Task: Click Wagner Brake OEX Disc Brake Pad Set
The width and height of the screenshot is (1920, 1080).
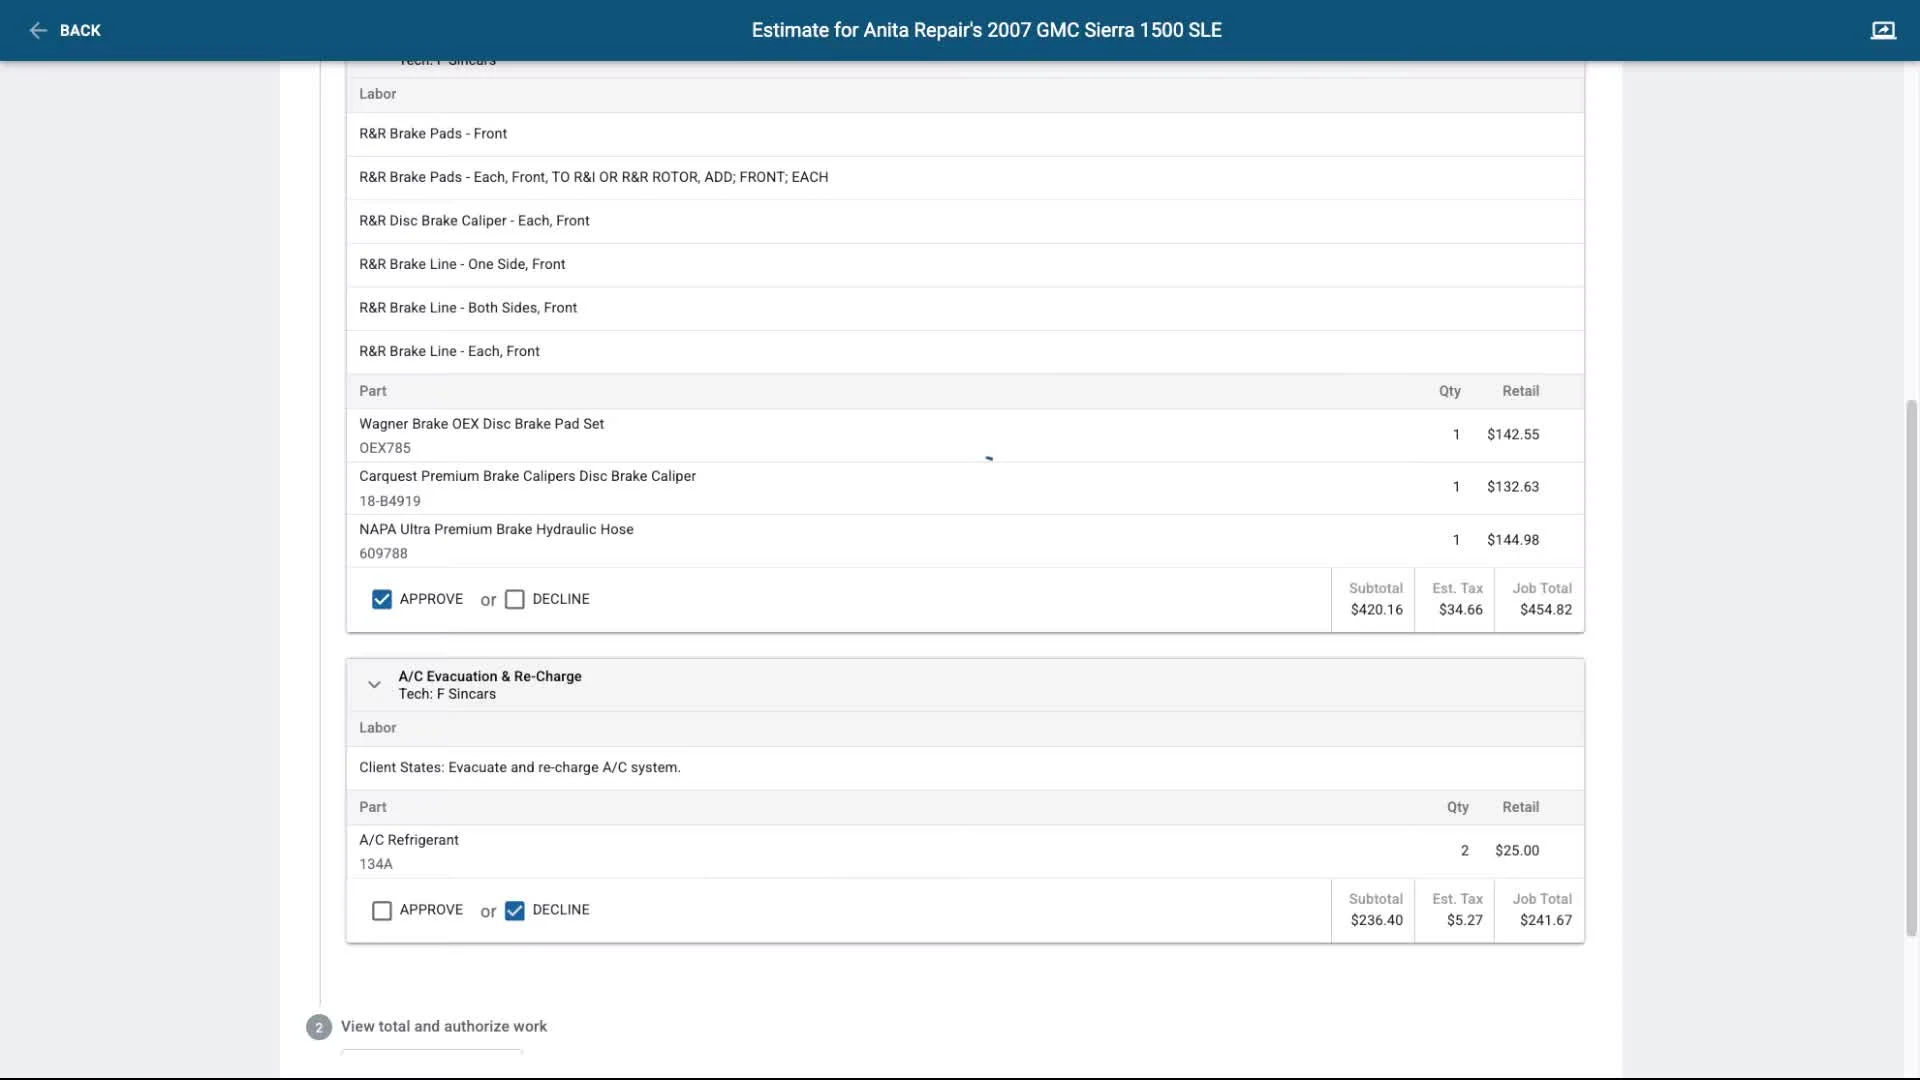Action: click(x=481, y=424)
